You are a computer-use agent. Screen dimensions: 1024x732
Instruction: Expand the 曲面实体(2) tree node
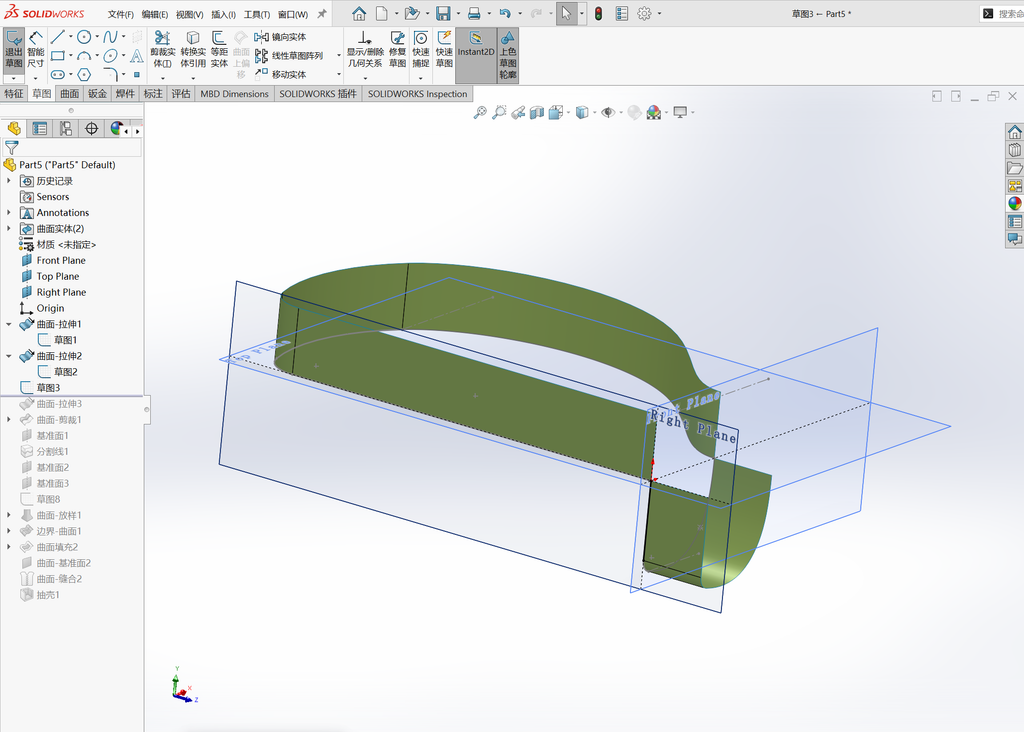tap(8, 229)
